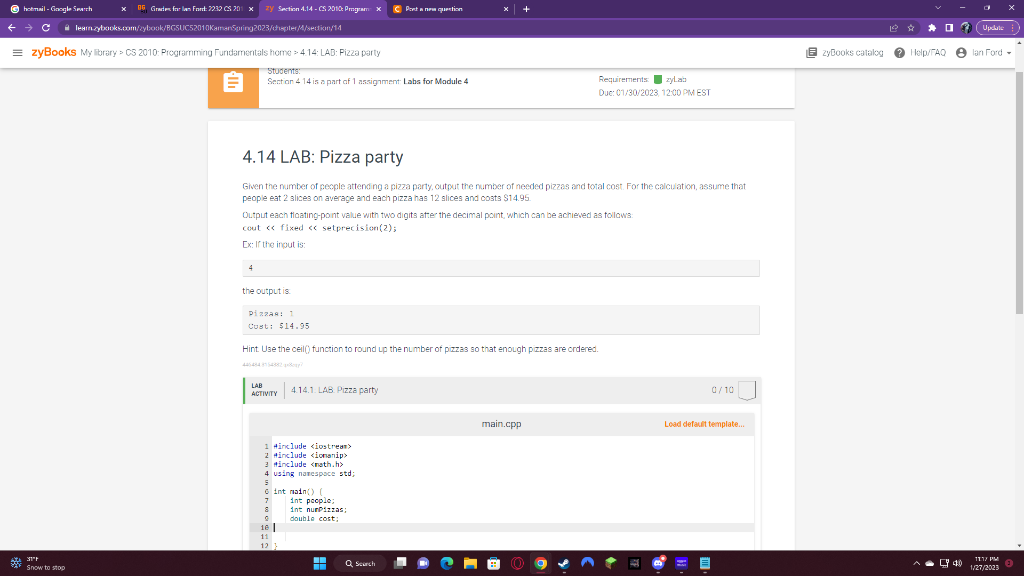Toggle the browser side panel

pos(949,28)
